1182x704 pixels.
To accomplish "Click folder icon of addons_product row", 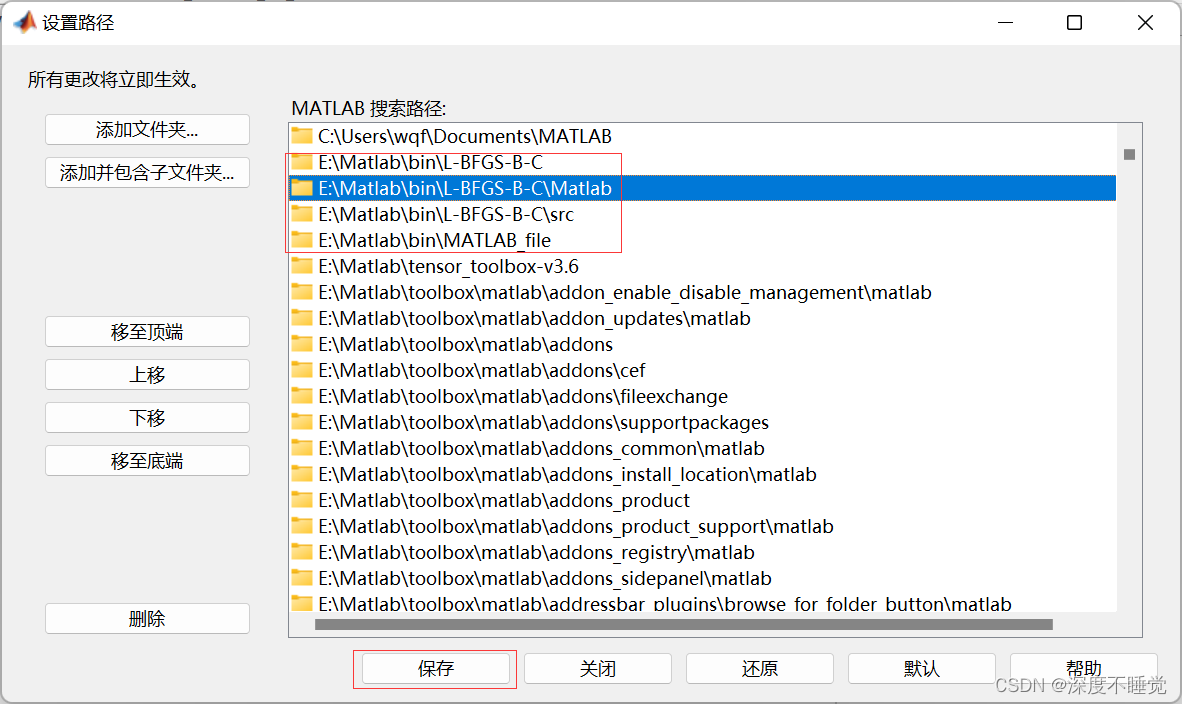I will [x=302, y=500].
